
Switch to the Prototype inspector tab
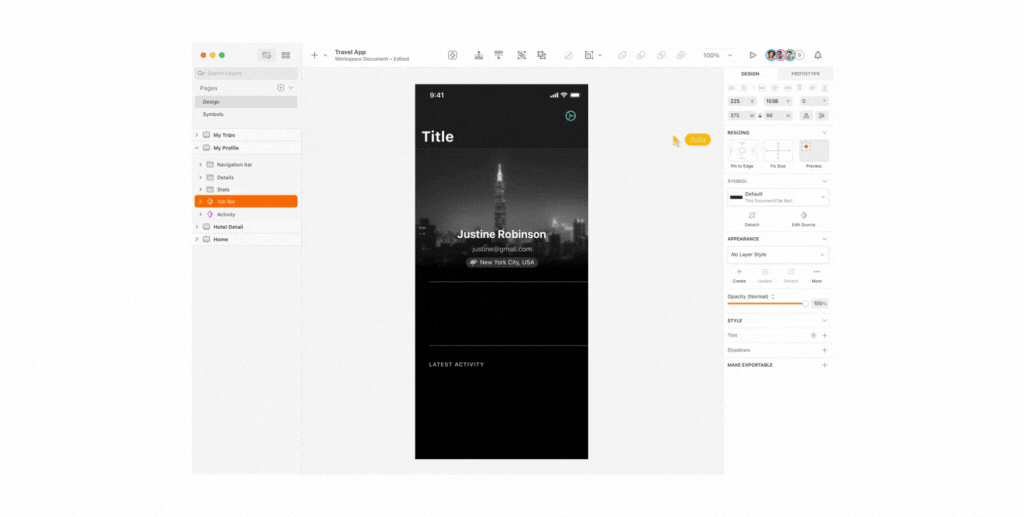[x=805, y=74]
